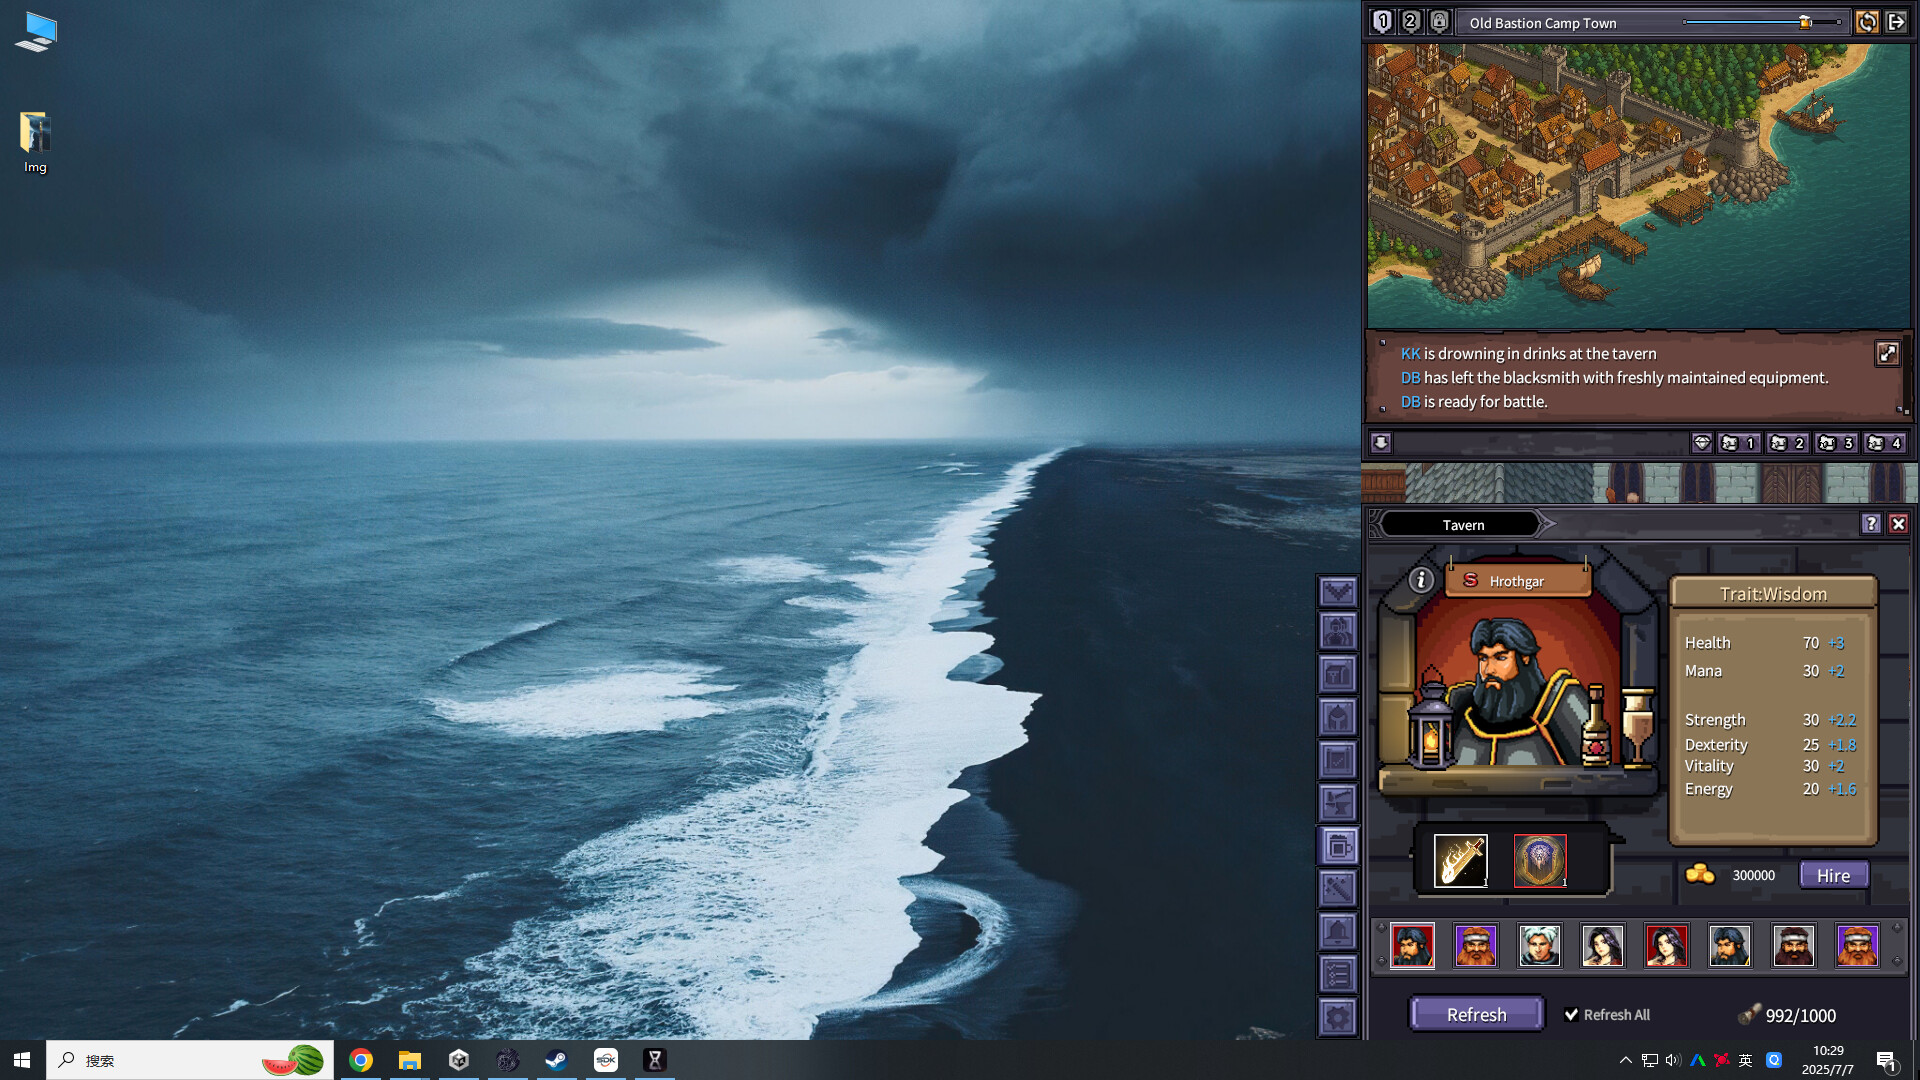Enable the Refresh All checkbox

1572,1014
